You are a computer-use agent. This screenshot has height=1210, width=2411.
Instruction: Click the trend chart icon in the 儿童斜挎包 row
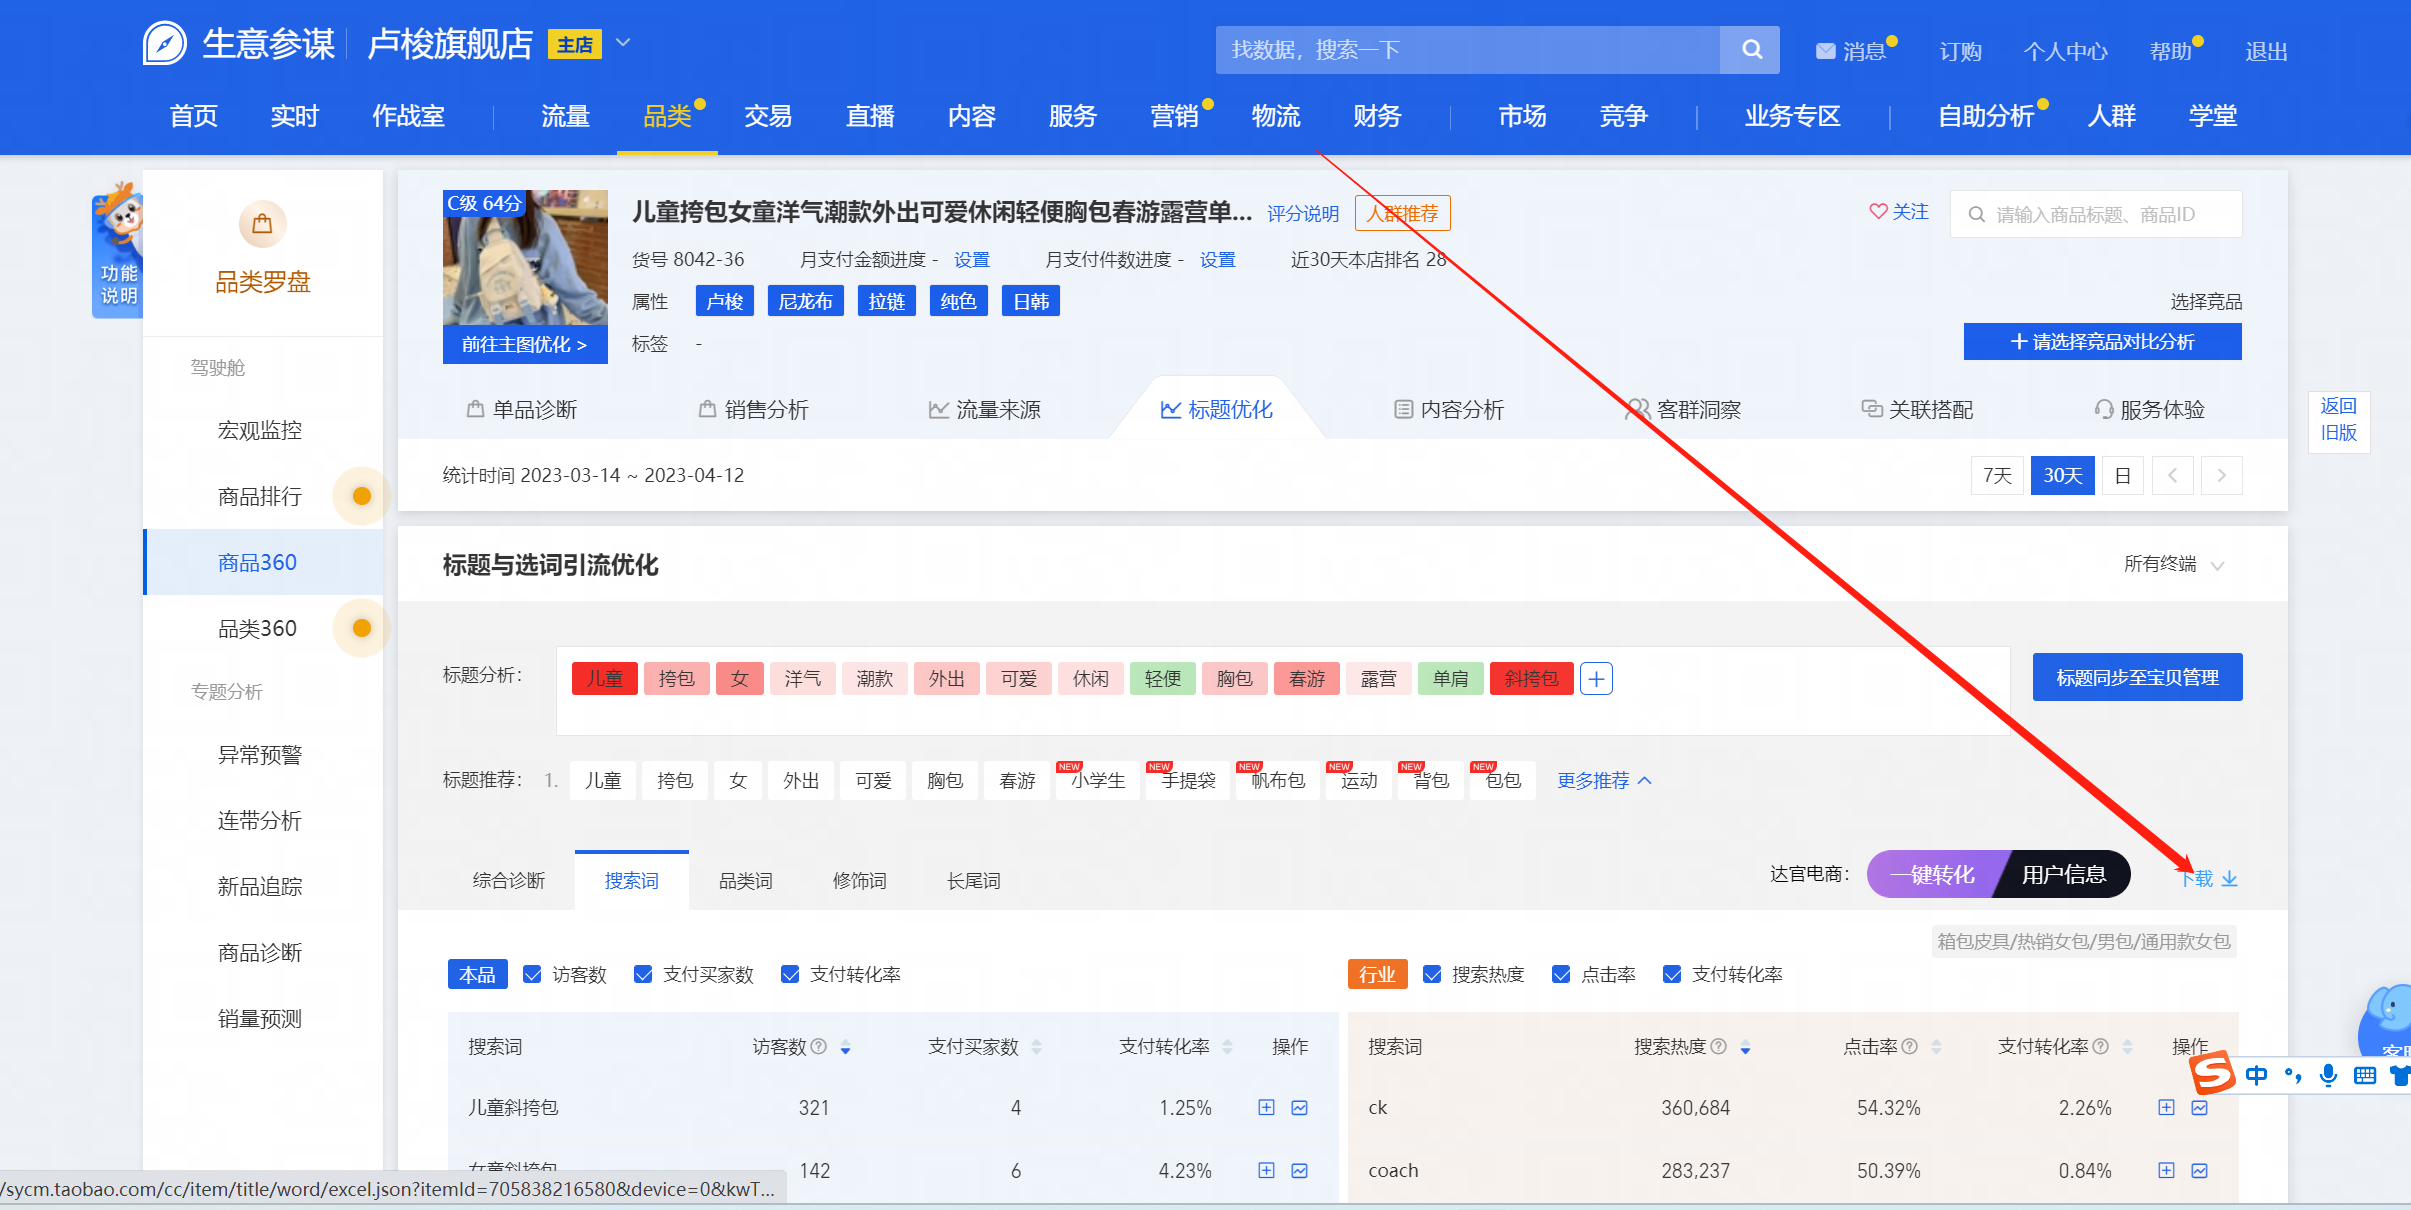1299,1107
